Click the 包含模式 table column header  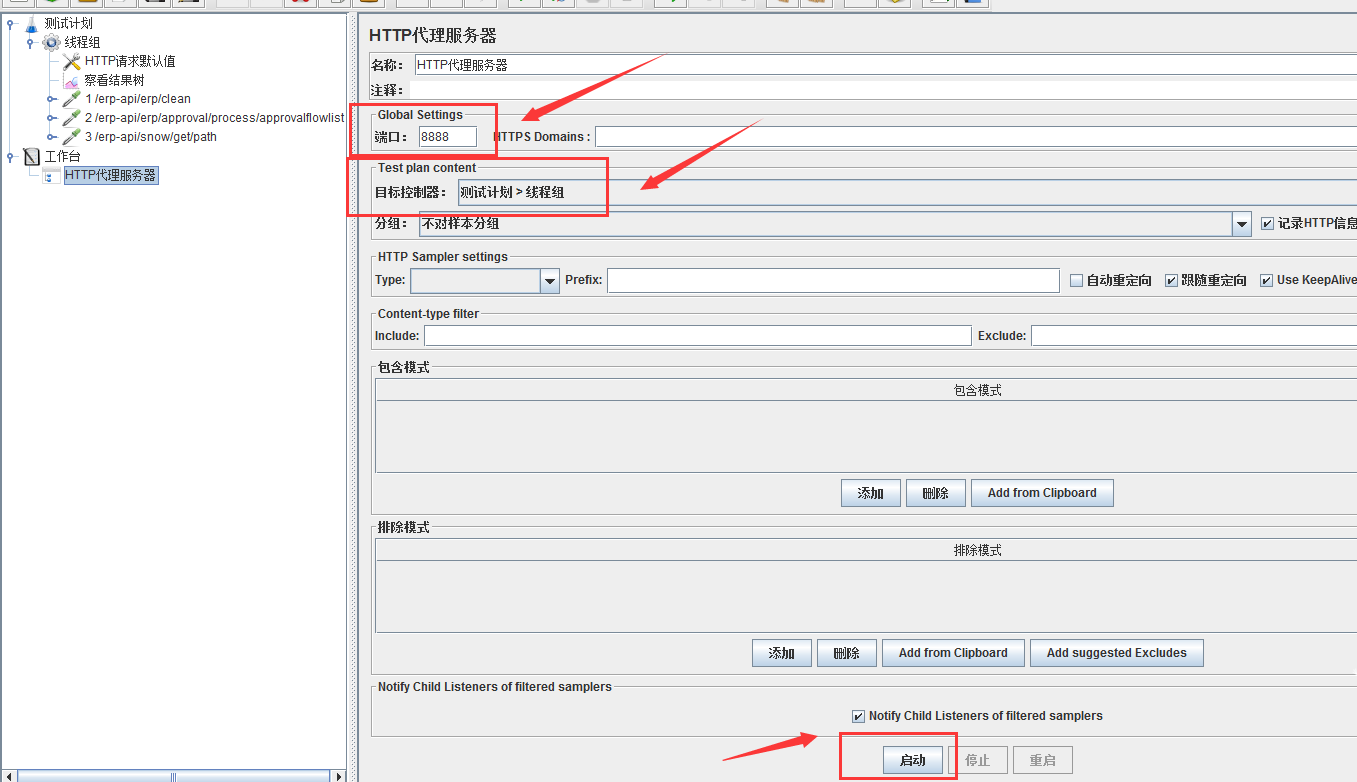coord(866,391)
